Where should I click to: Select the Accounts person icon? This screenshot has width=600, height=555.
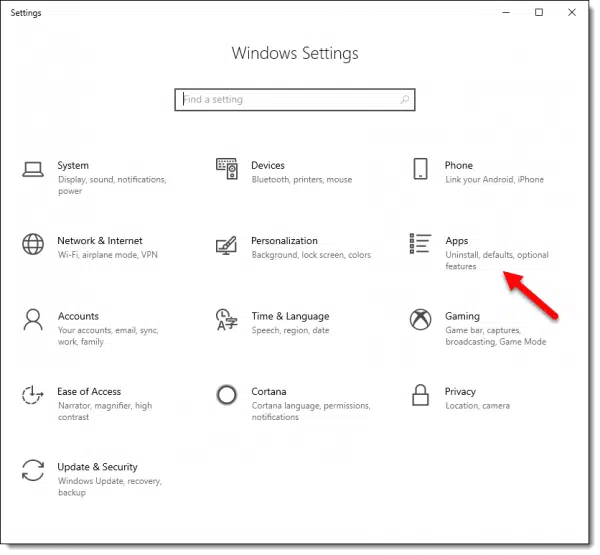click(33, 320)
